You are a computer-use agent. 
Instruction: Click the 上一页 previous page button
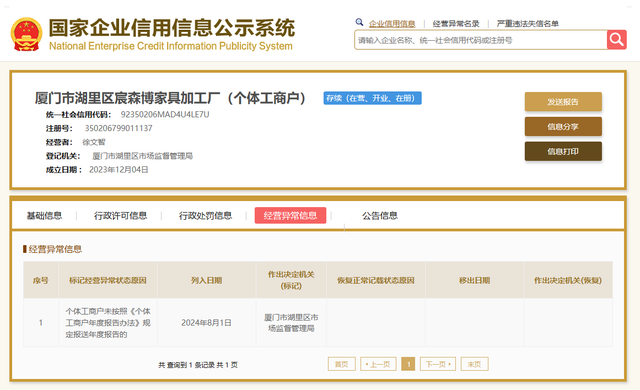[378, 364]
